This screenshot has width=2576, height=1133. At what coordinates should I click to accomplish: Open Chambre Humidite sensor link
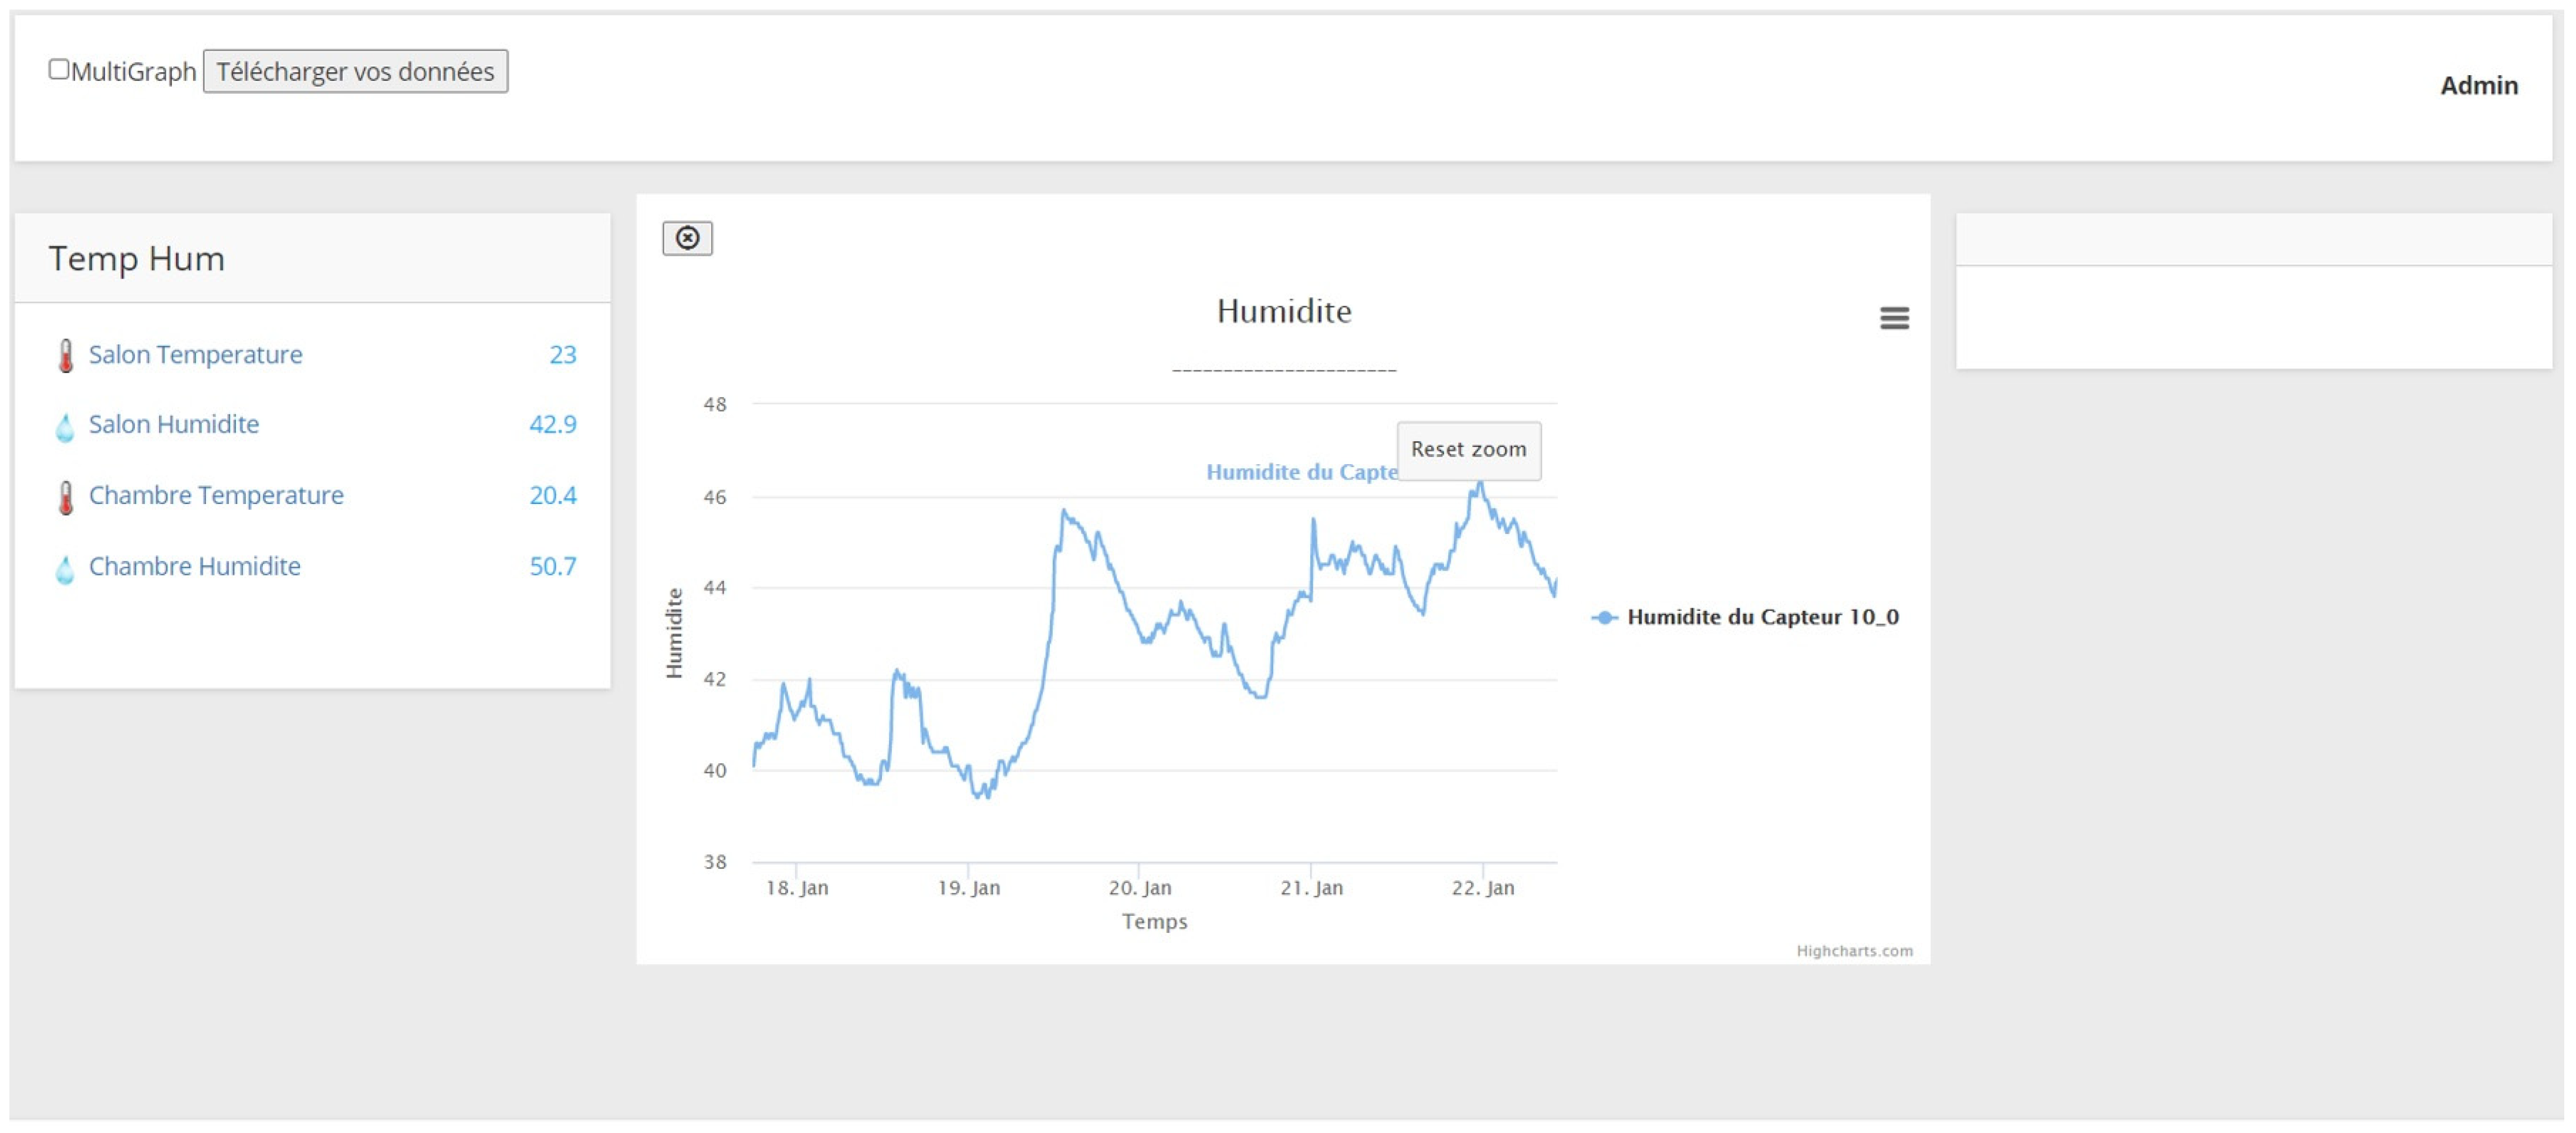coord(195,566)
